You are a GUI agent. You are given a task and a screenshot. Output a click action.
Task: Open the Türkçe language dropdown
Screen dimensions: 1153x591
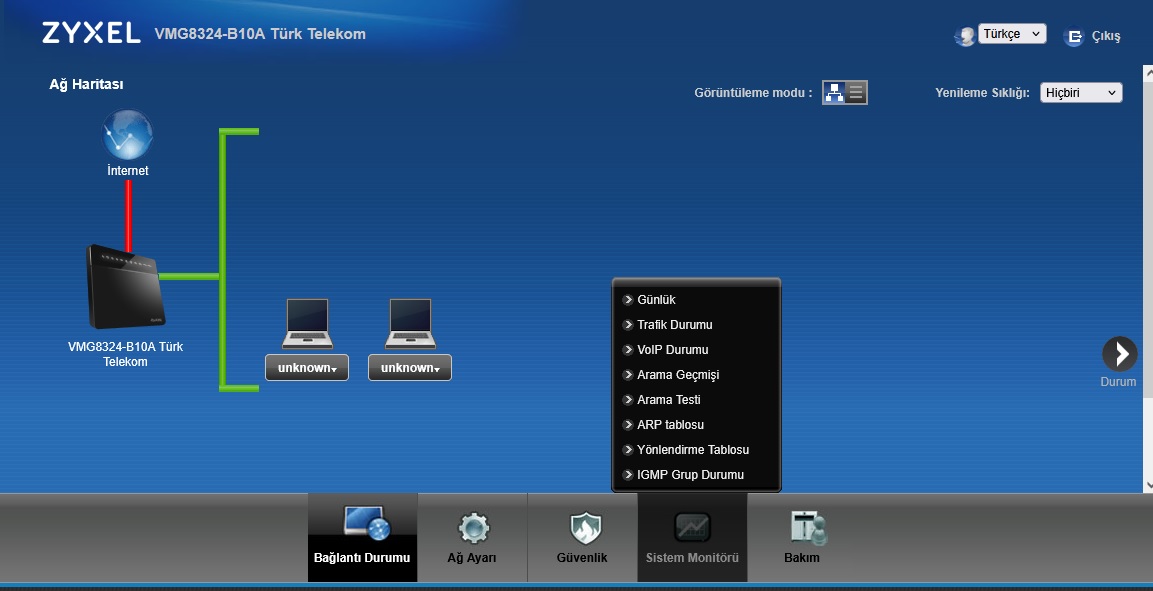pyautogui.click(x=1012, y=34)
